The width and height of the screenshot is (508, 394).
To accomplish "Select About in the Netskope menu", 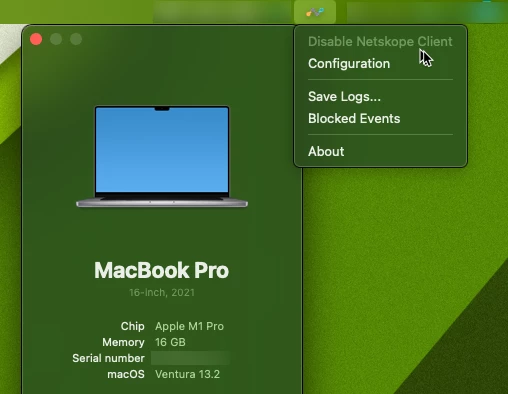I will [x=326, y=152].
